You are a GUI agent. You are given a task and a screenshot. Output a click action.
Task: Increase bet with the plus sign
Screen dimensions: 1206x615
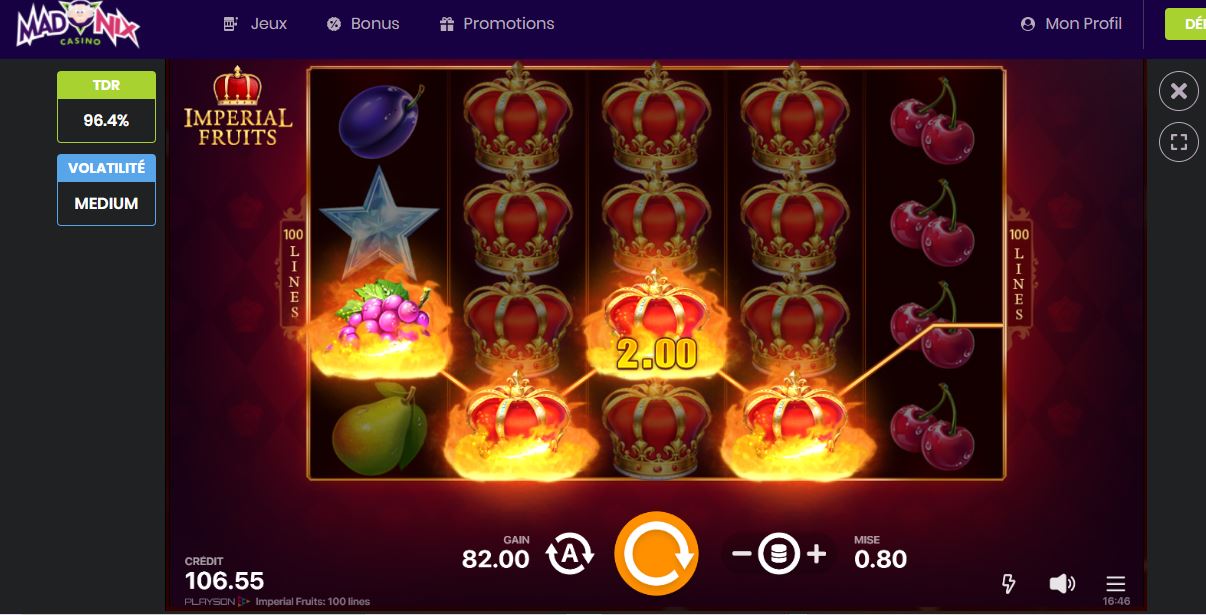click(x=816, y=553)
